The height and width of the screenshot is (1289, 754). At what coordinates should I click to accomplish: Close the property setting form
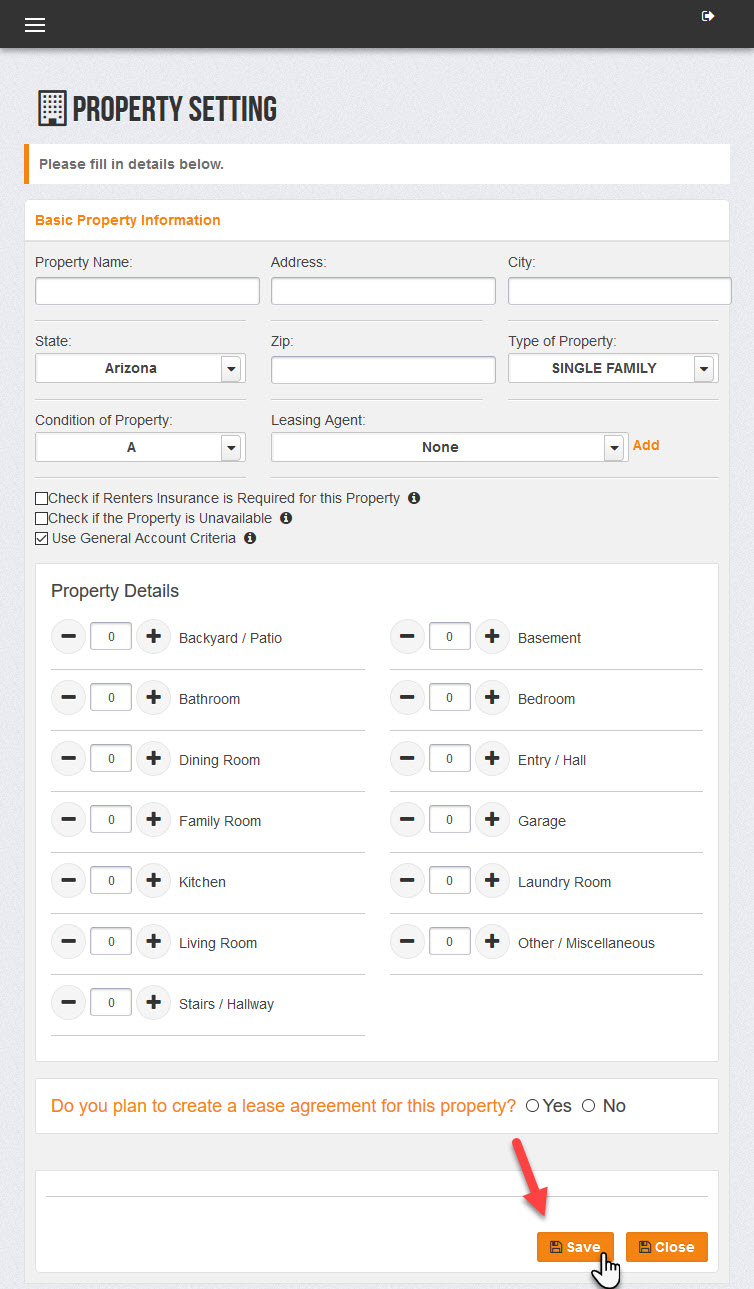click(667, 1247)
